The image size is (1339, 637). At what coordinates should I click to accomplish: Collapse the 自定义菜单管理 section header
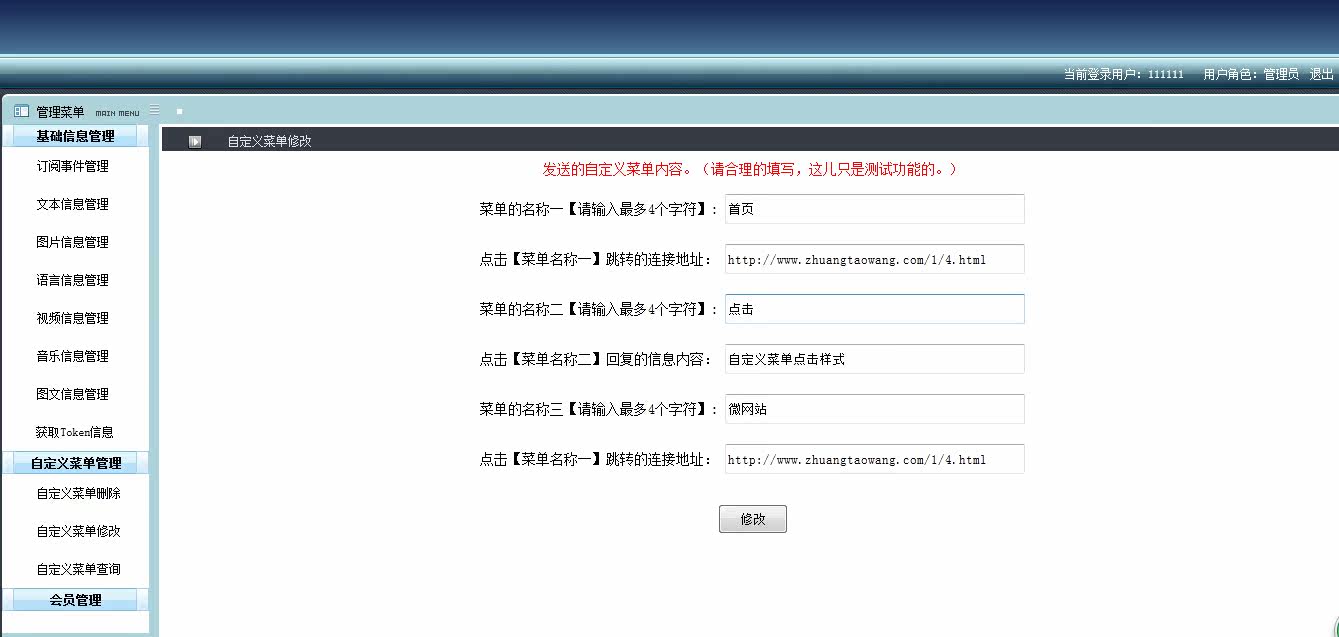coord(75,463)
